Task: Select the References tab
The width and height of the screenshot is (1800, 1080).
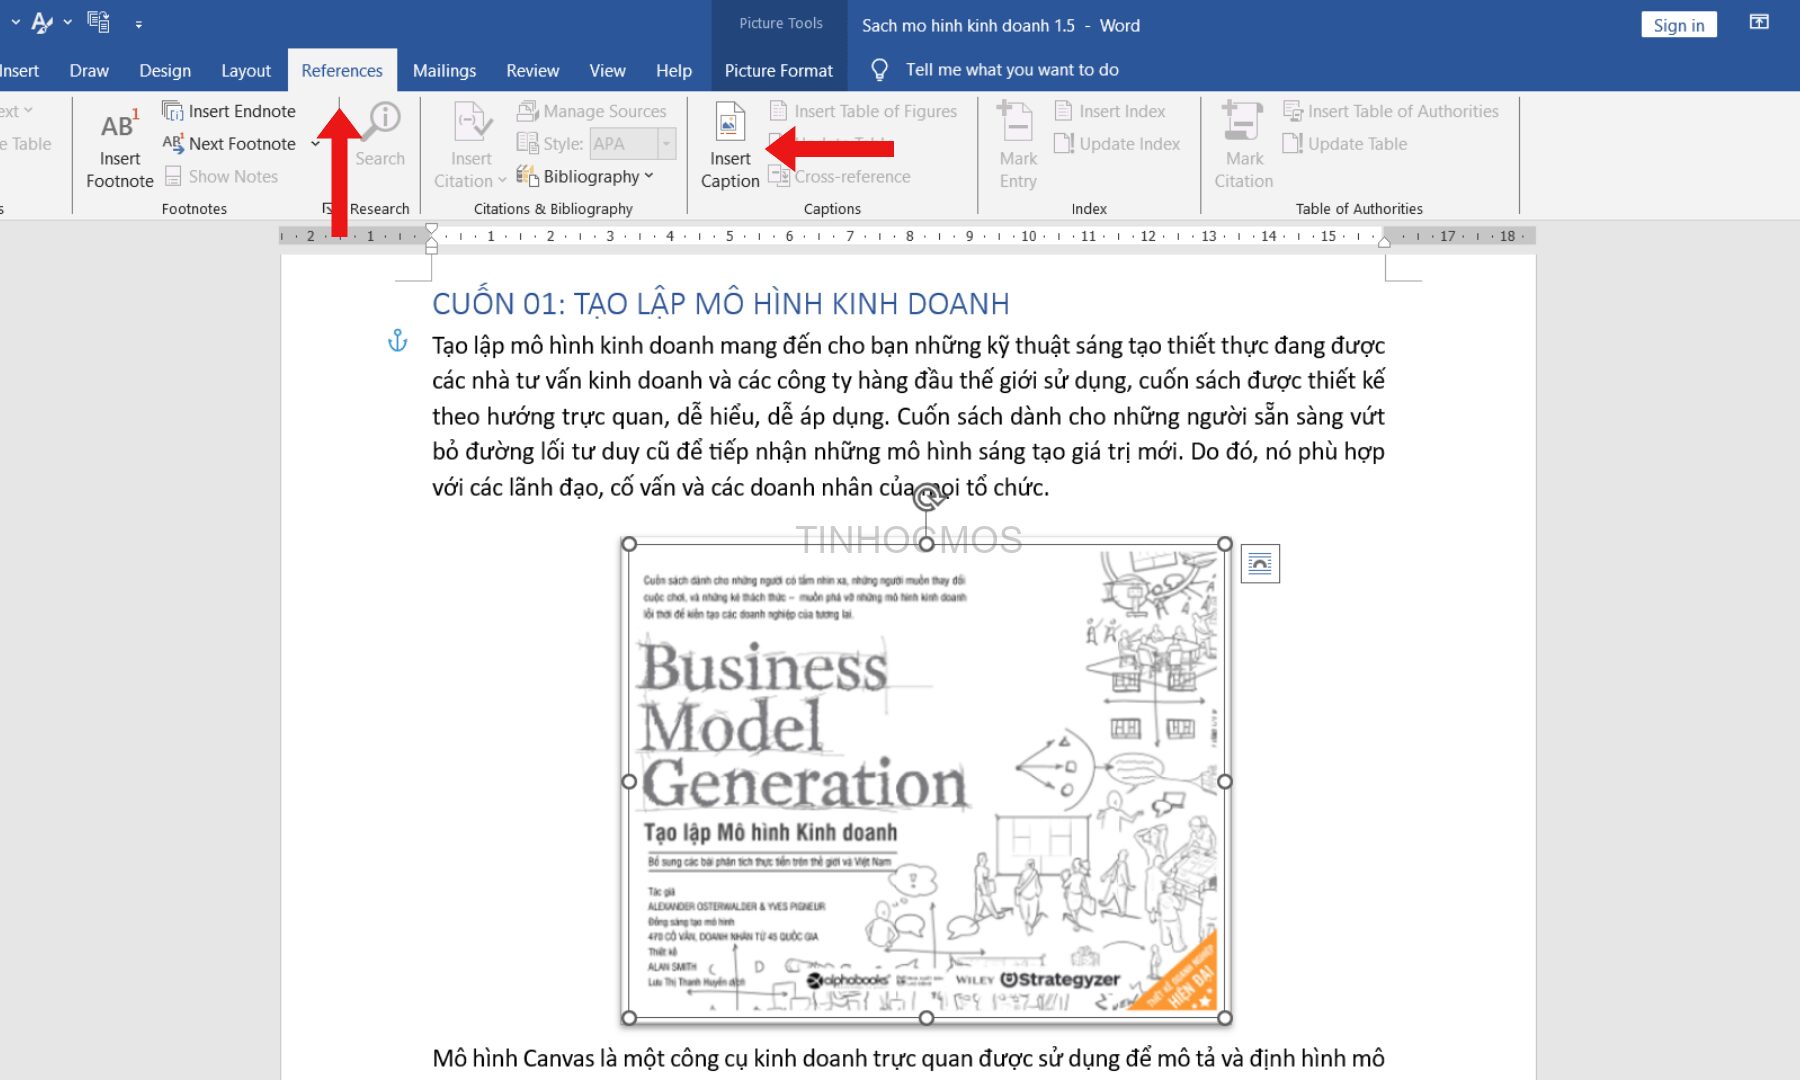Action: 342,70
